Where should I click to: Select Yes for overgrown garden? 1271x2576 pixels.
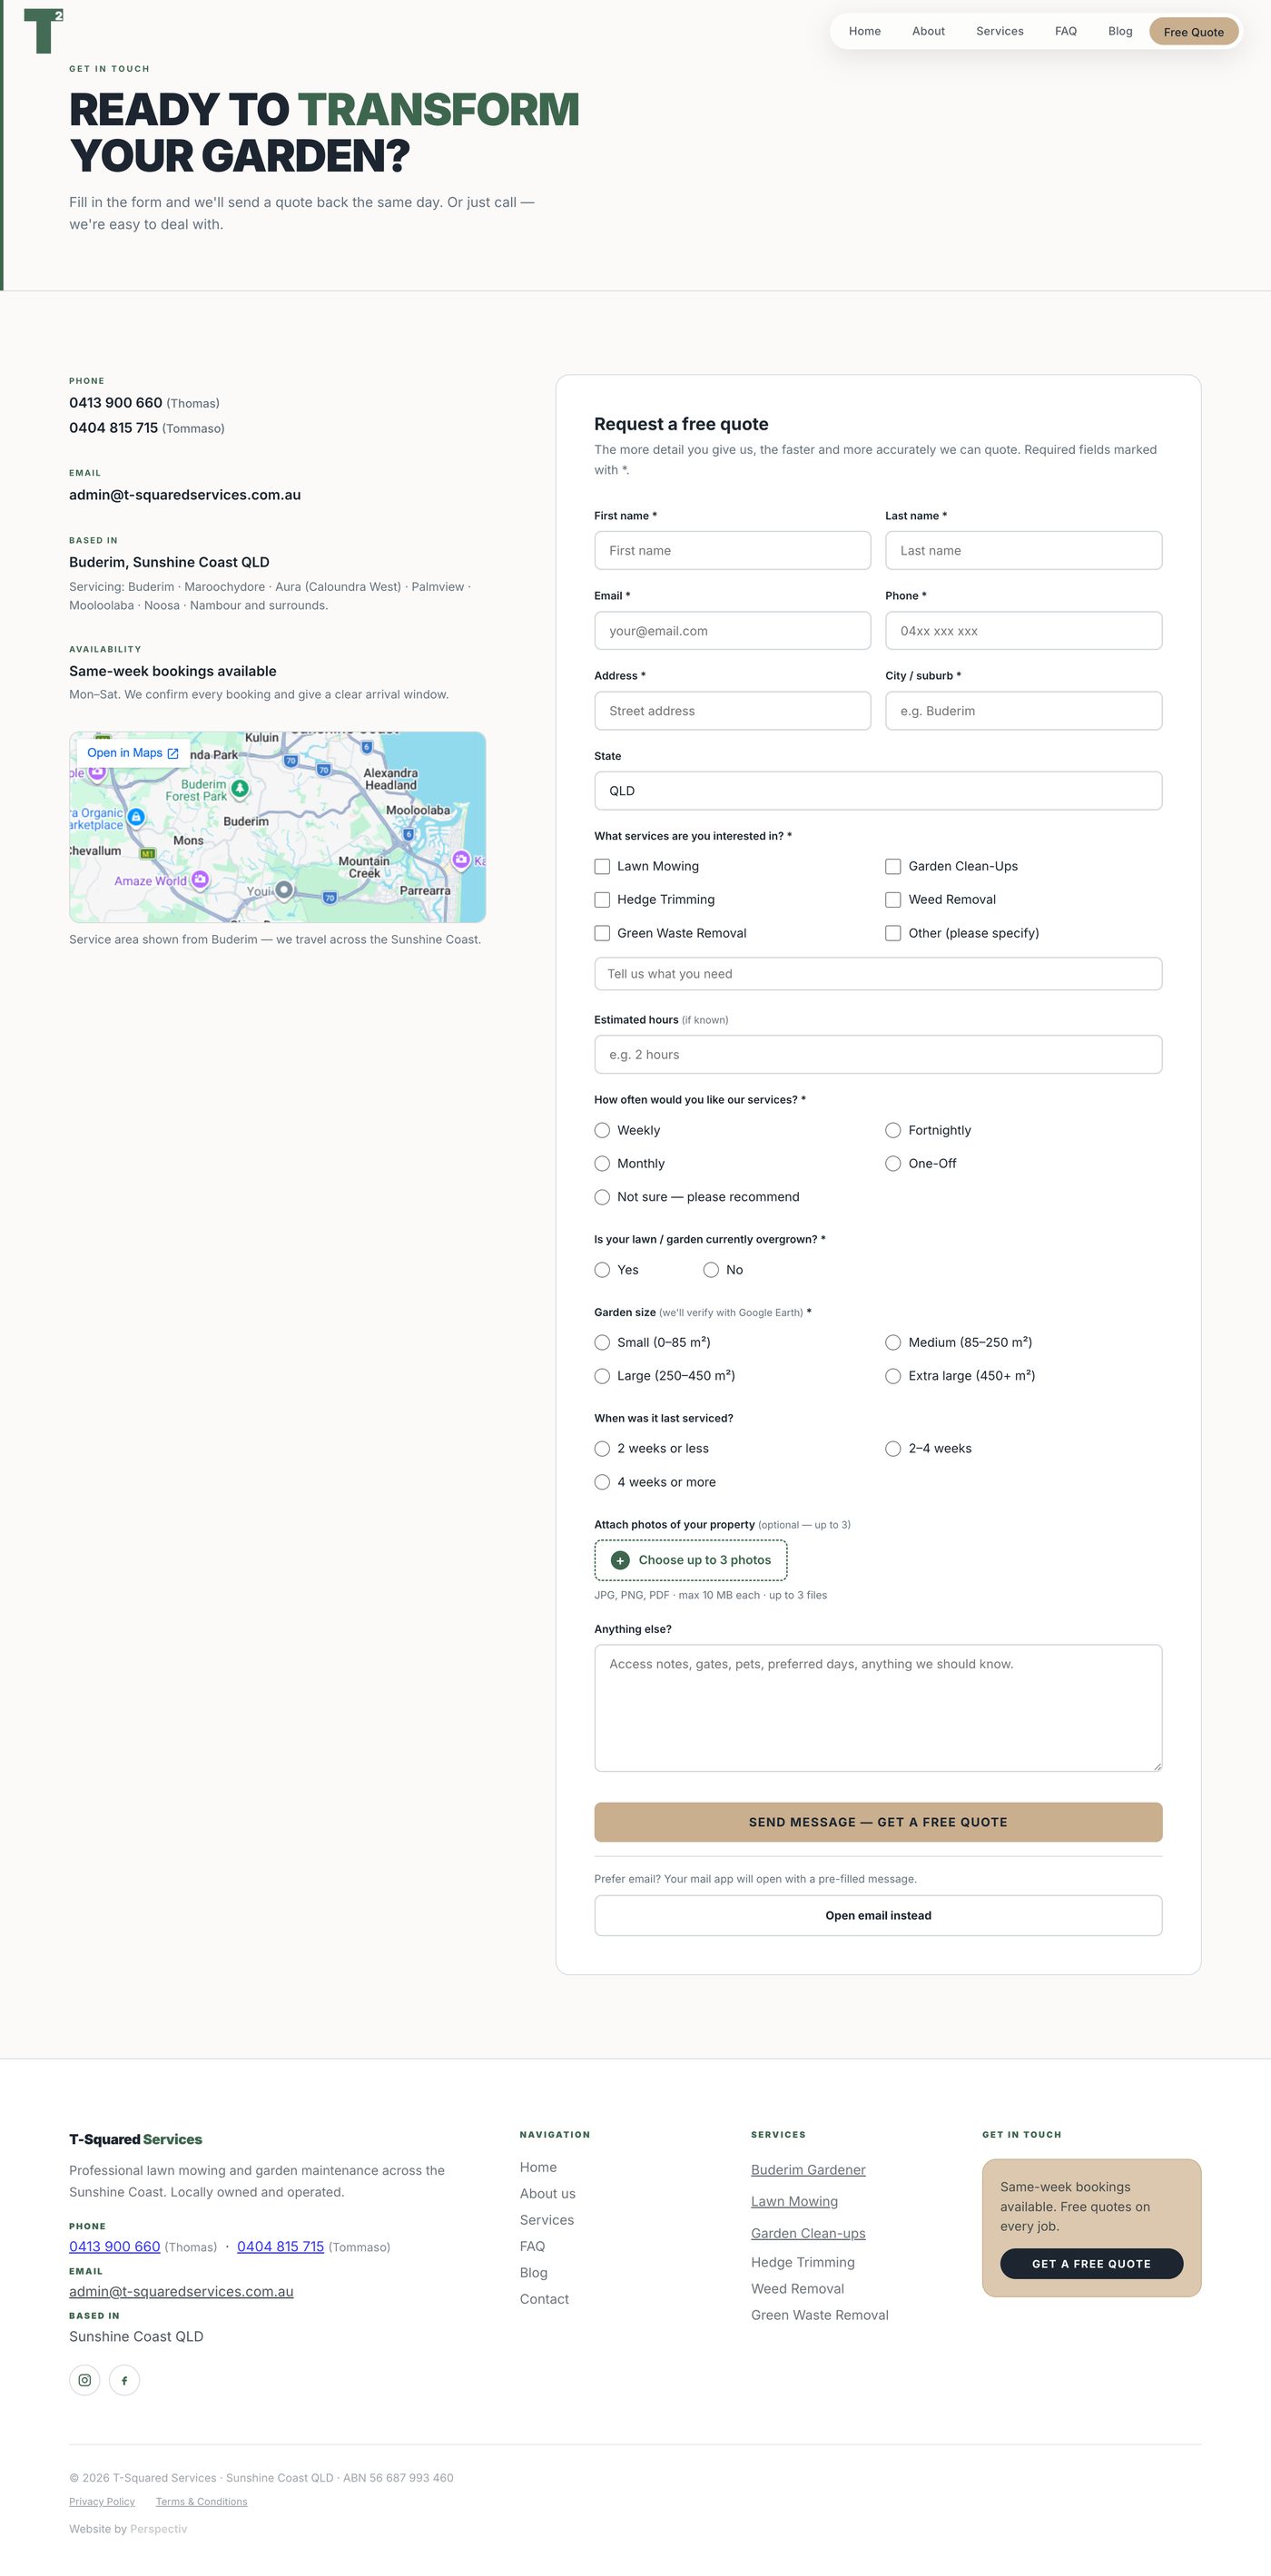[602, 1270]
